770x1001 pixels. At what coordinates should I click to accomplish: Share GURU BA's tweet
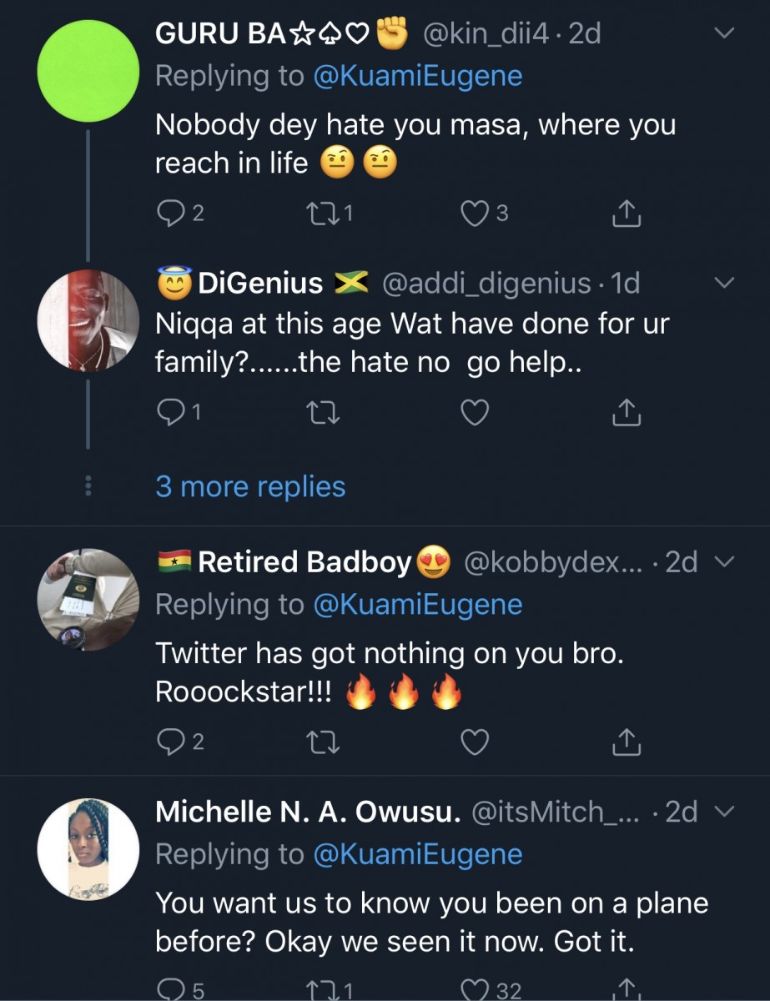(x=624, y=212)
